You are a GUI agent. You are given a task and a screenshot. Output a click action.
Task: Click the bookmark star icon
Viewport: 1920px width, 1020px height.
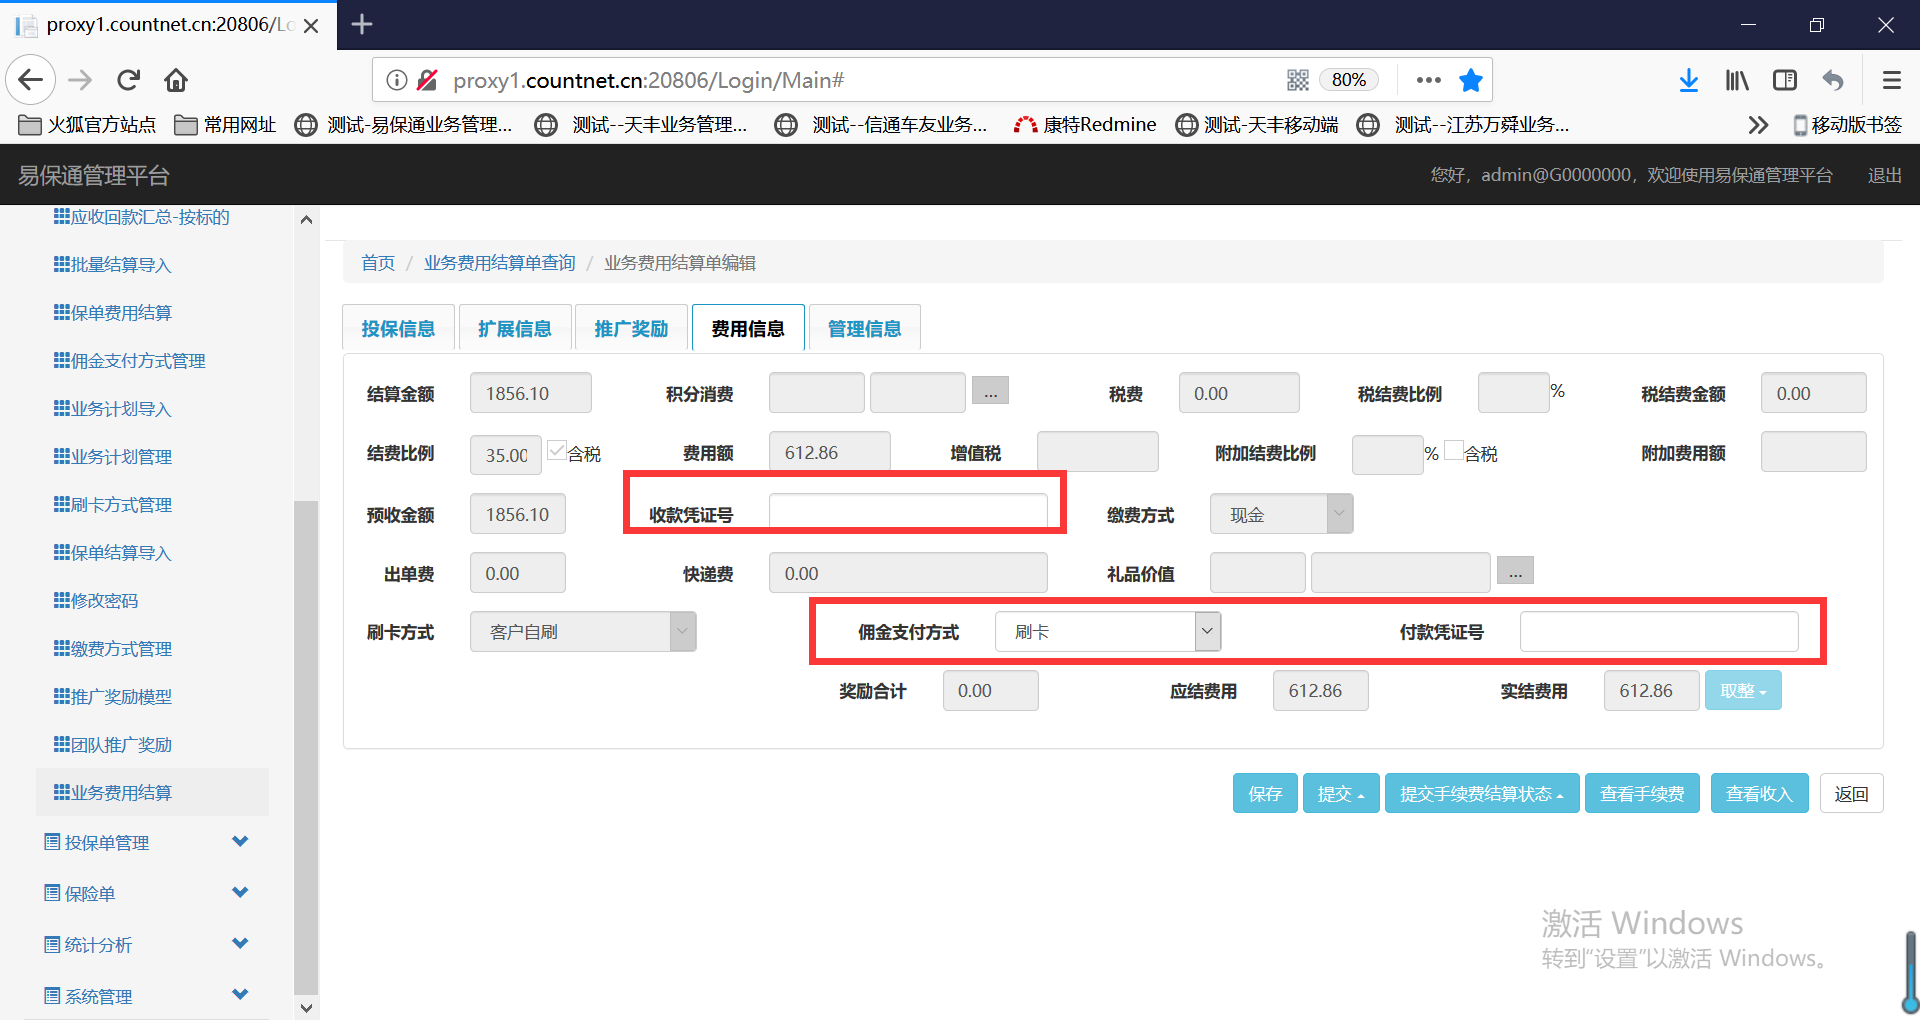[x=1470, y=80]
